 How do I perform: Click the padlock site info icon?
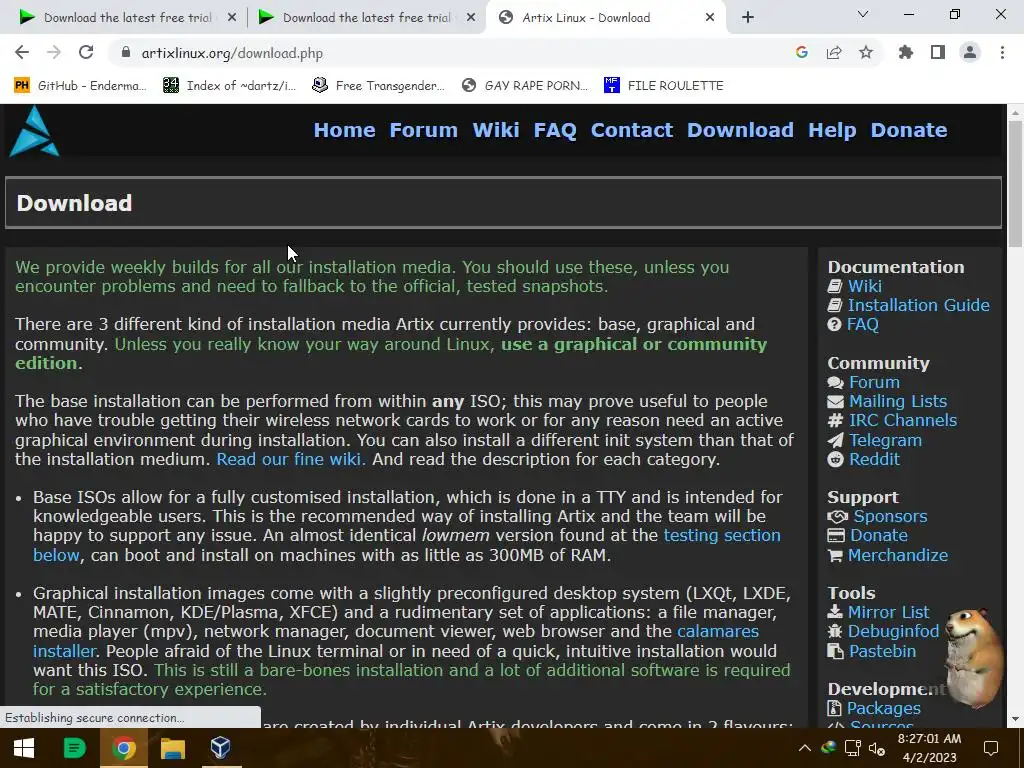(x=126, y=53)
